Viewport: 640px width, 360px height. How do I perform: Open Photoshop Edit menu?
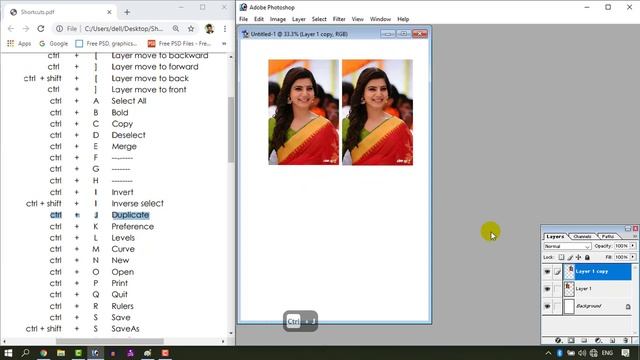(x=259, y=19)
